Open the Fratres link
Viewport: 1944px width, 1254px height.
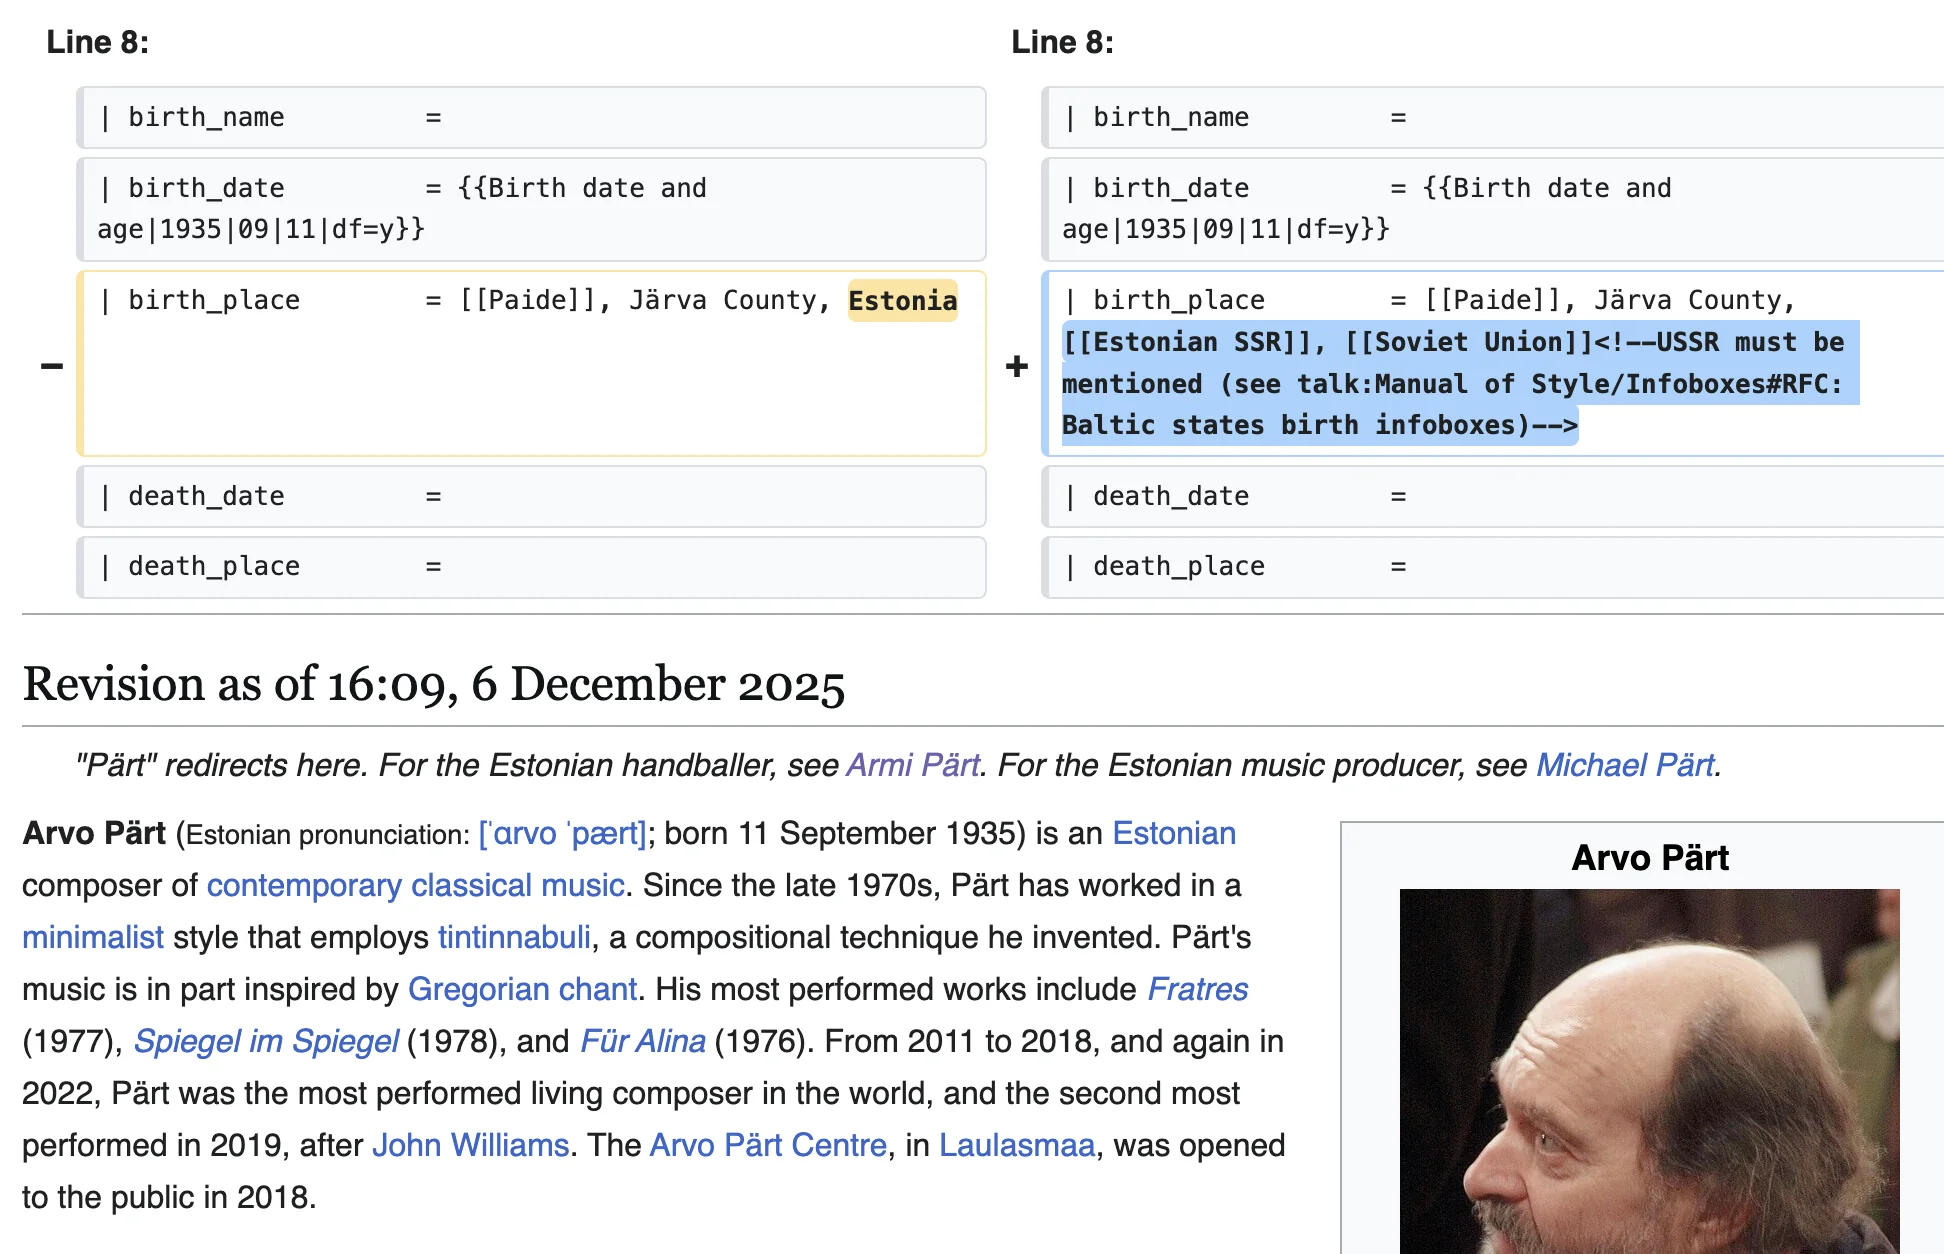tap(1197, 989)
